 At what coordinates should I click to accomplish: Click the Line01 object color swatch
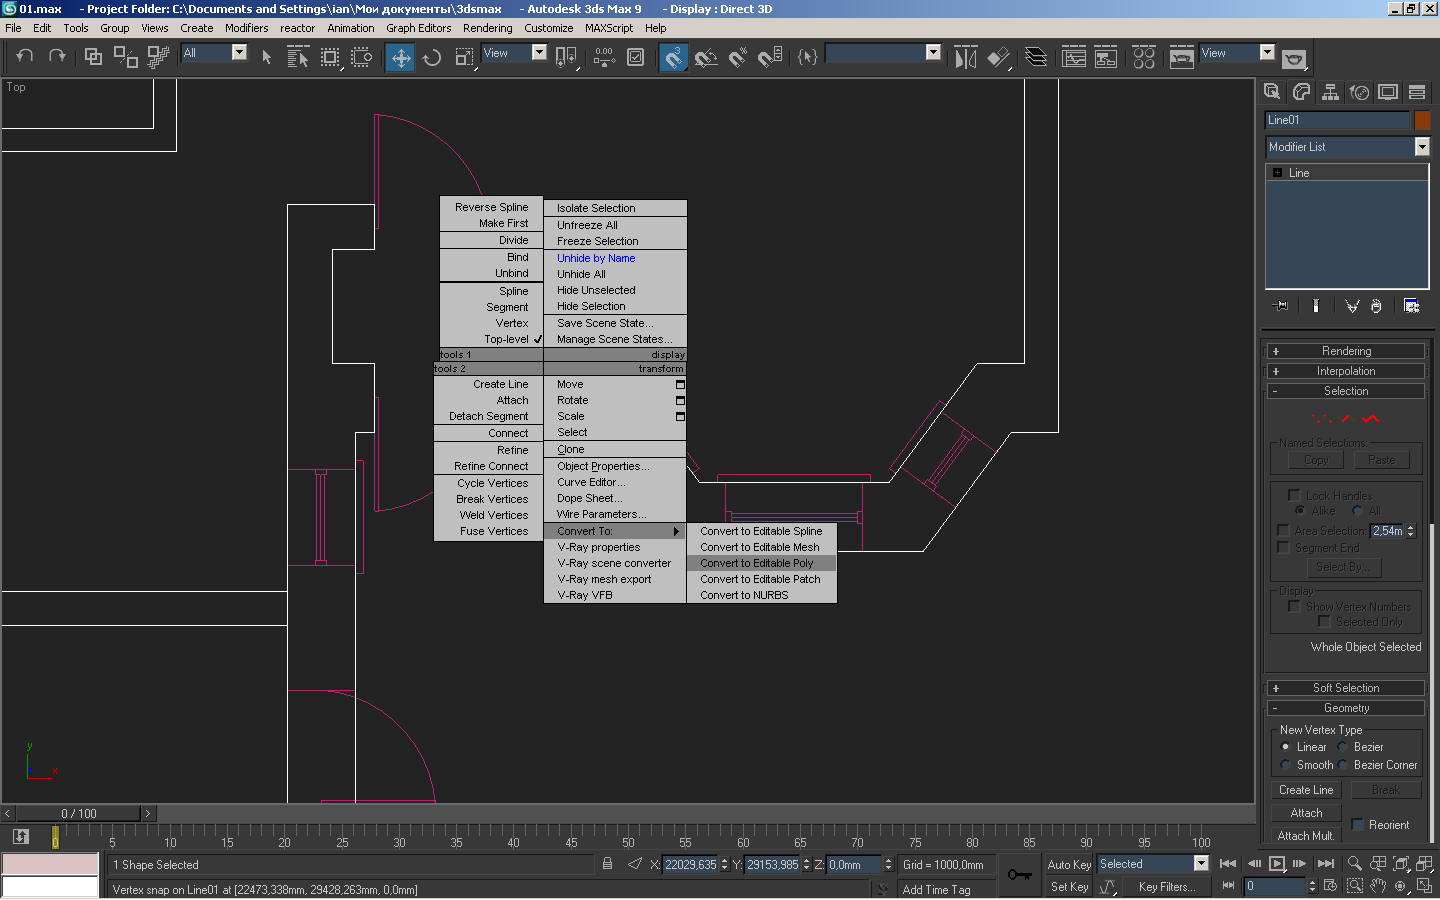coord(1422,120)
